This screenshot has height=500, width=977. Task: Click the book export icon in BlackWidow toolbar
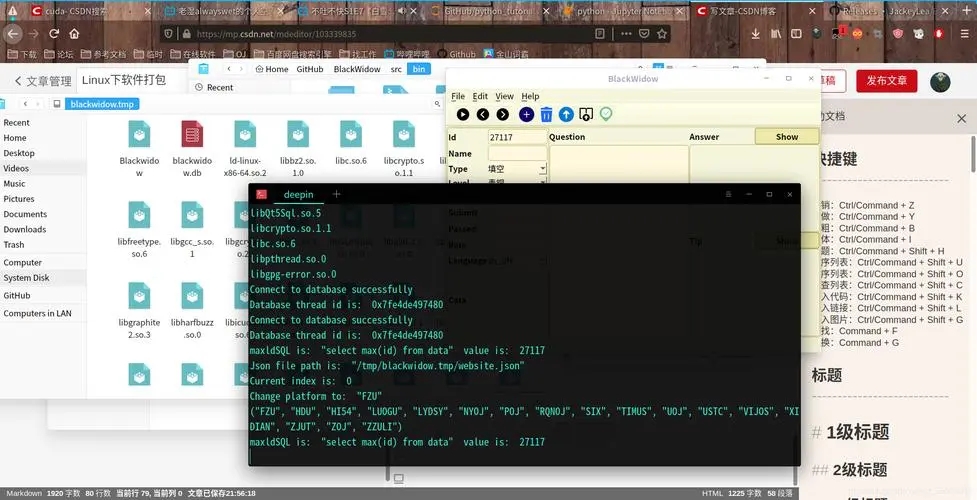tap(586, 115)
